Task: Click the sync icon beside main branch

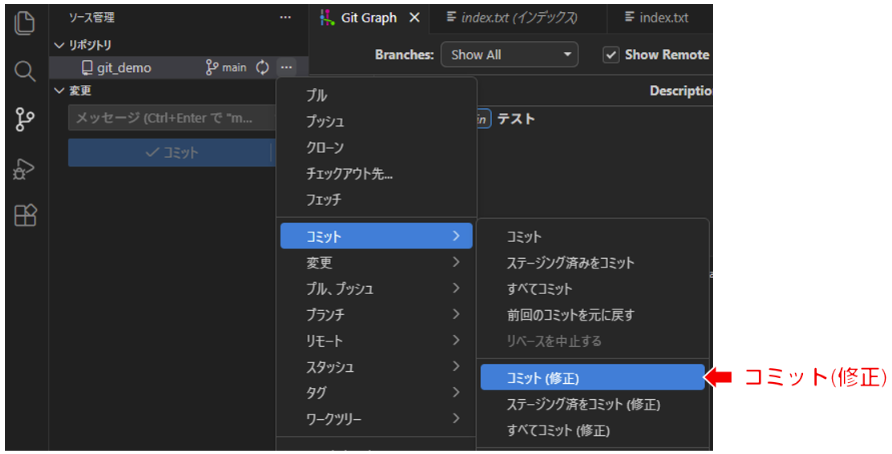Action: pyautogui.click(x=263, y=68)
